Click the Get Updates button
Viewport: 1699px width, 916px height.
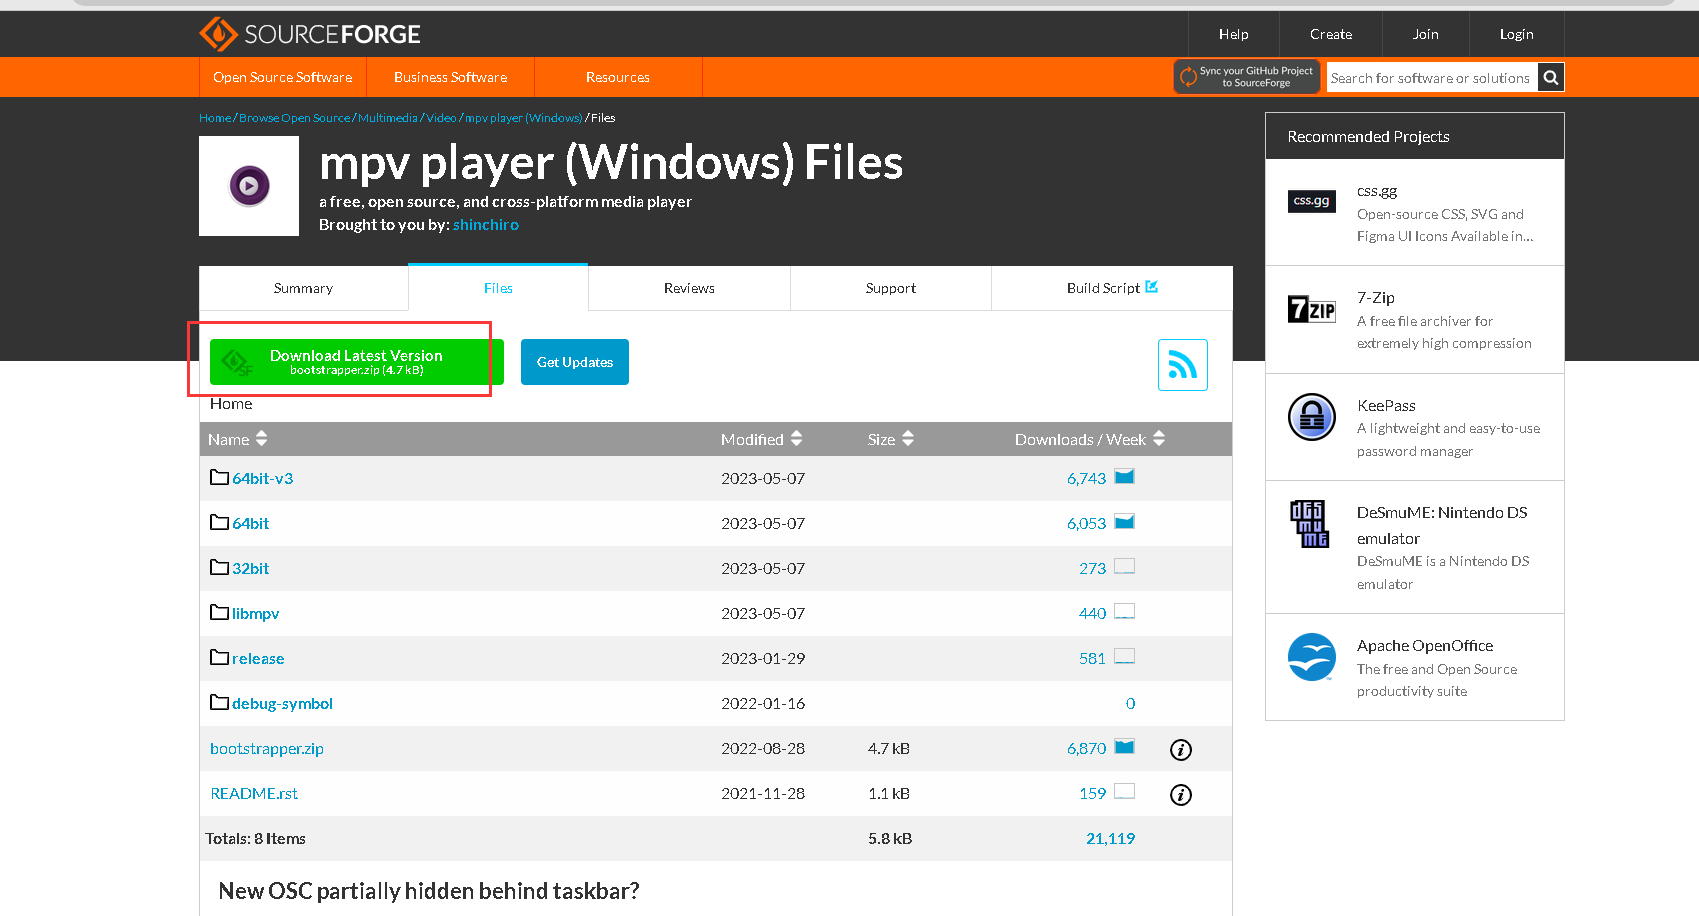[574, 362]
